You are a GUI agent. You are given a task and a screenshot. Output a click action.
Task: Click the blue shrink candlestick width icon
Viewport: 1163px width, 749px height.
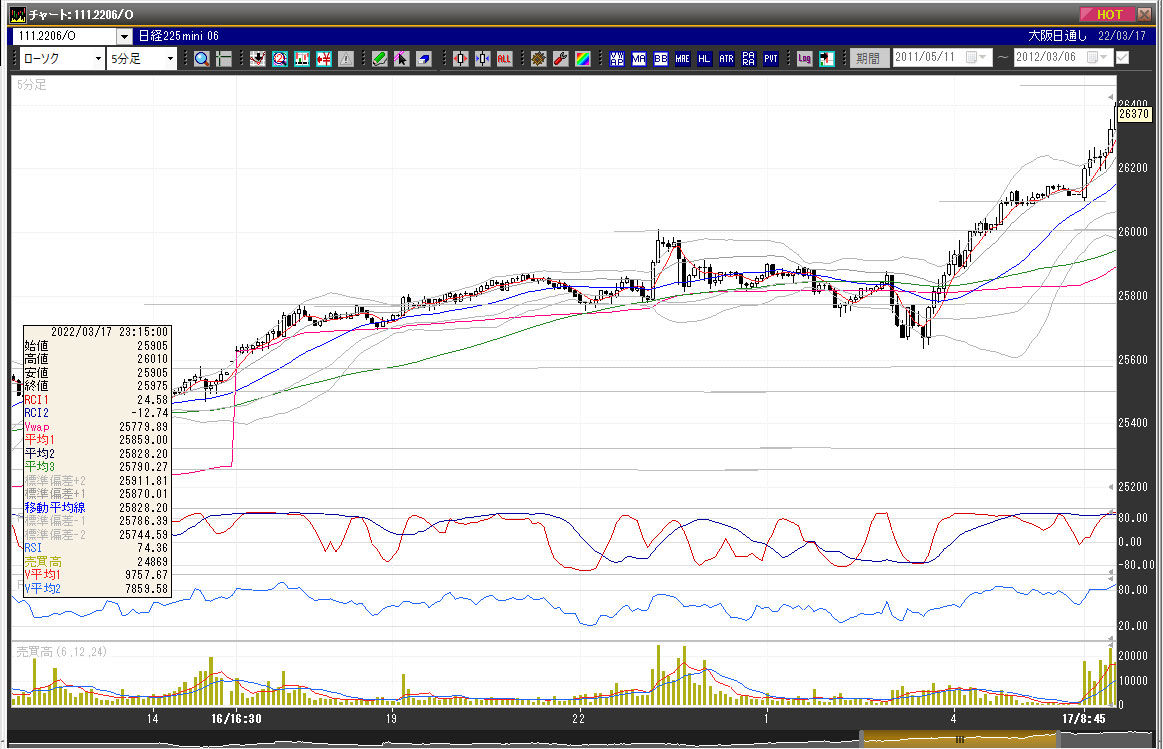click(483, 59)
